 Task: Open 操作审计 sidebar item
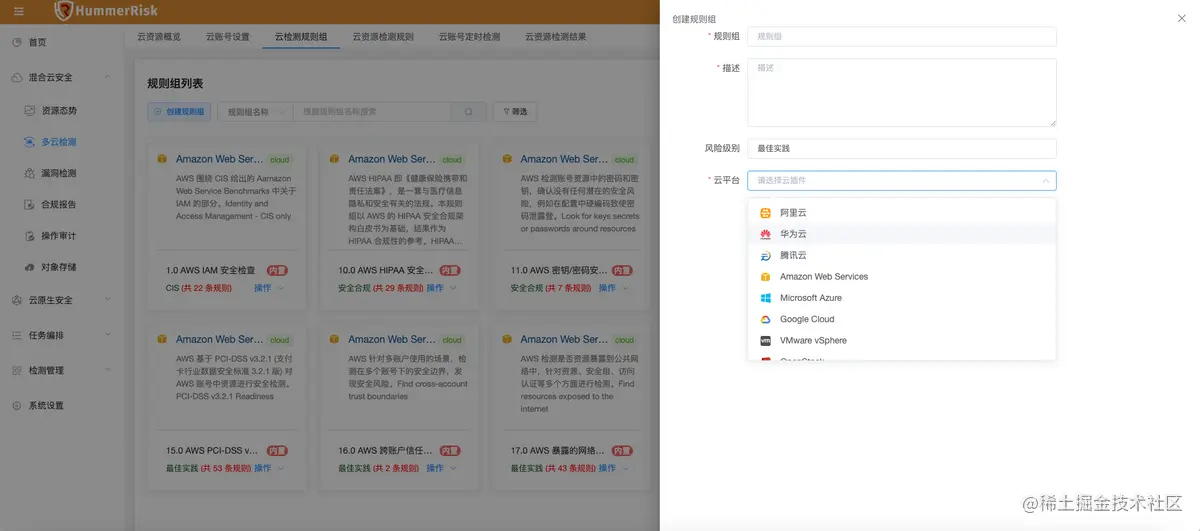[x=59, y=236]
